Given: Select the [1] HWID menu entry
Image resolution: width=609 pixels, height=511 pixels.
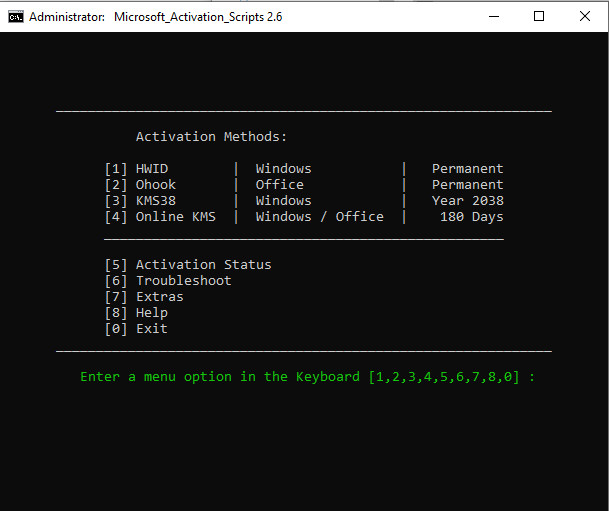Looking at the screenshot, I should 136,169.
